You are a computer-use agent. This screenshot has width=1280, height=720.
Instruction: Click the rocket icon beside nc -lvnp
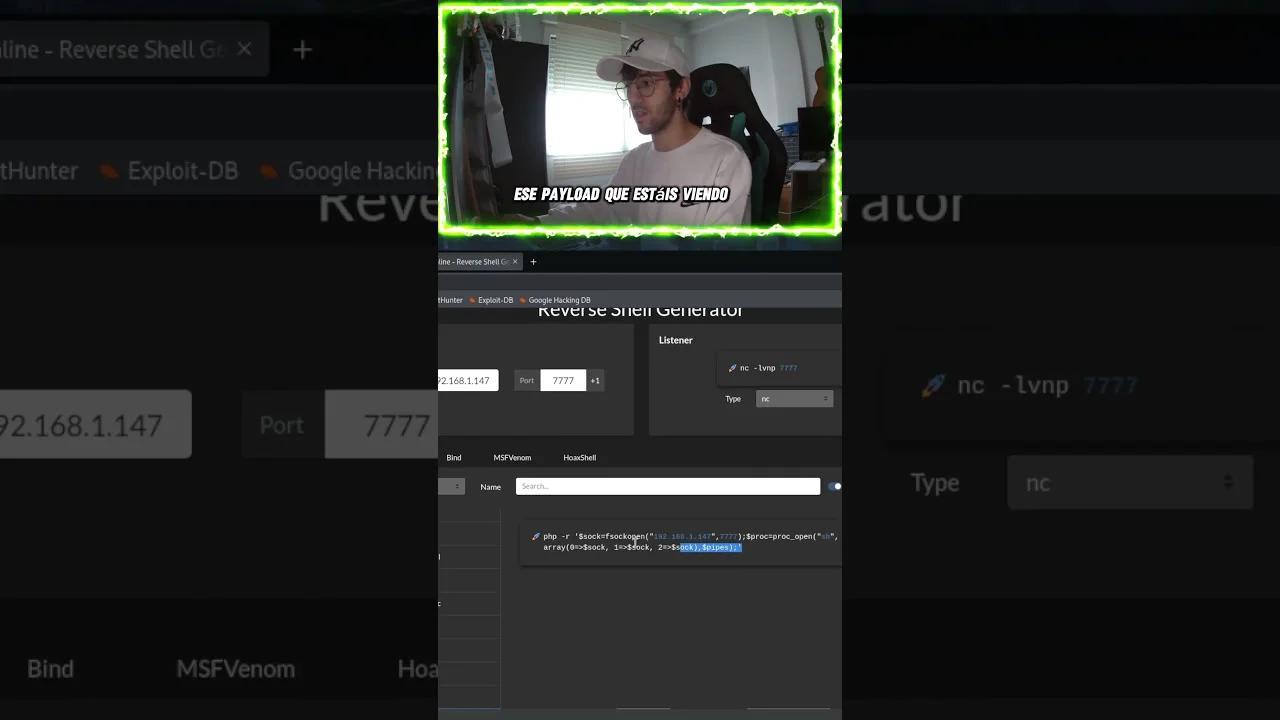pyautogui.click(x=732, y=368)
